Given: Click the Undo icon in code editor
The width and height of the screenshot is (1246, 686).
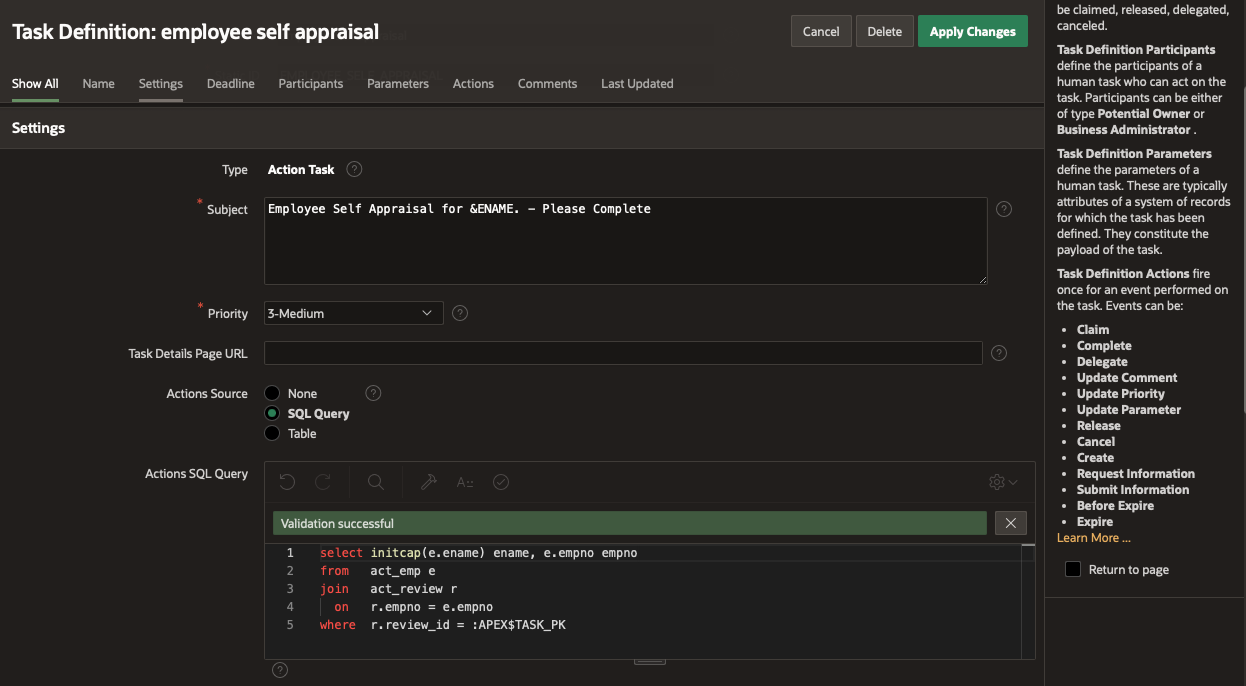Looking at the screenshot, I should (287, 482).
